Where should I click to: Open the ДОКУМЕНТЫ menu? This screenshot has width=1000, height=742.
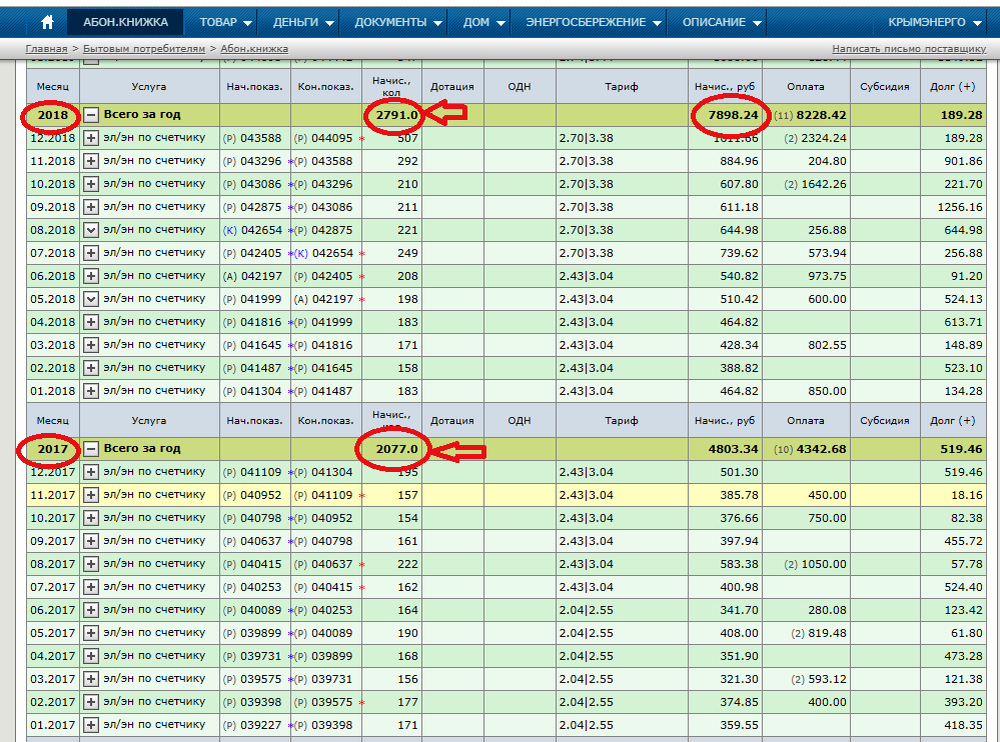tap(399, 22)
